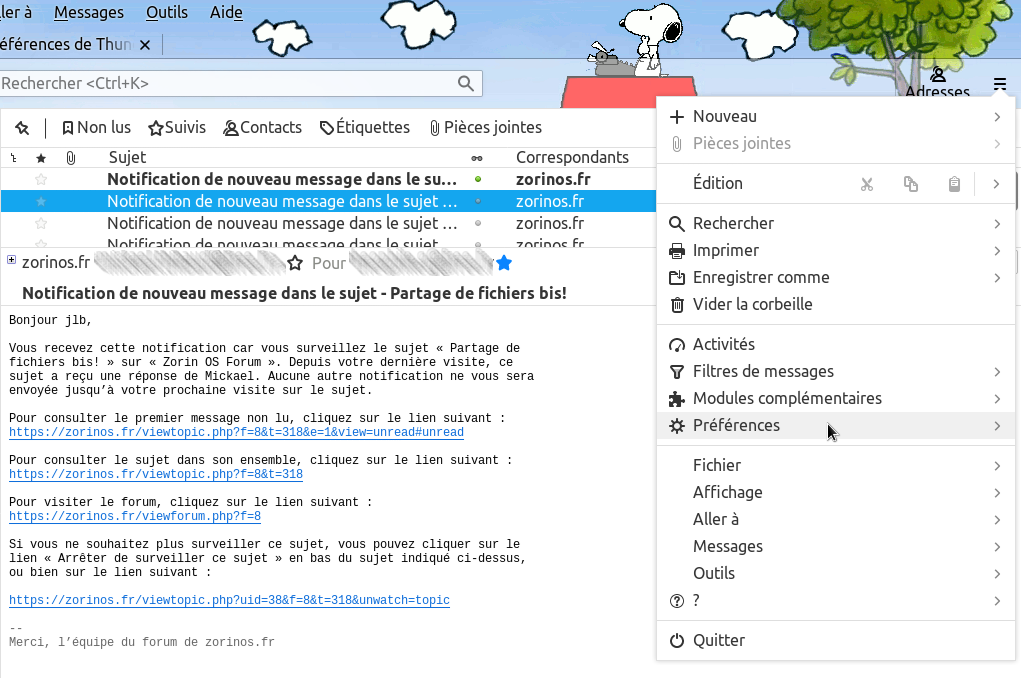Screen dimensions: 1021x678
Task: Close the Préférences de Thunderbird tab
Action: pos(145,45)
